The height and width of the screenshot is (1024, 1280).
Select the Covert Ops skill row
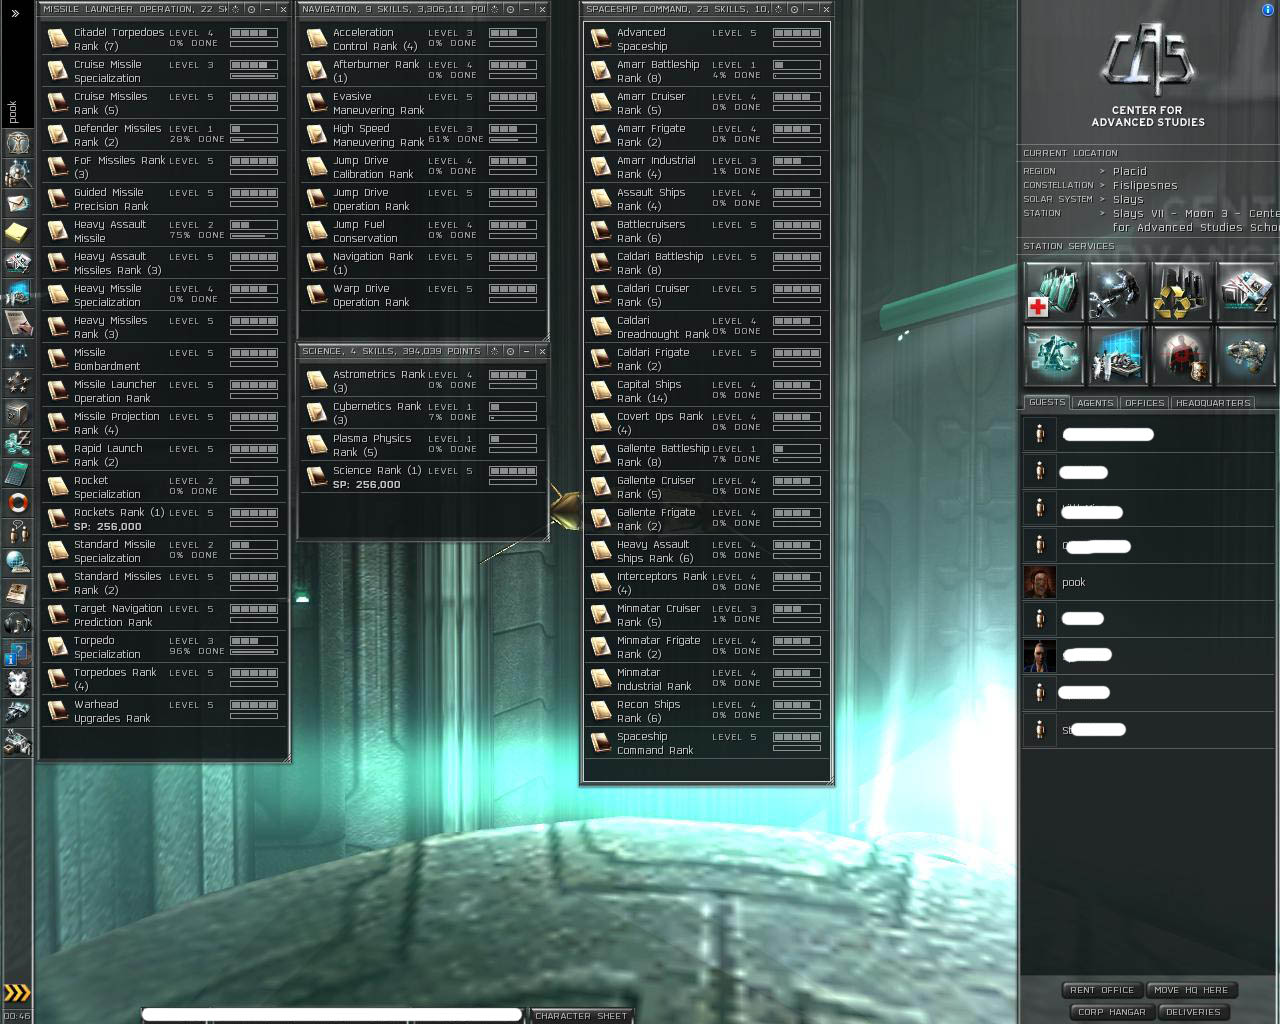point(707,423)
